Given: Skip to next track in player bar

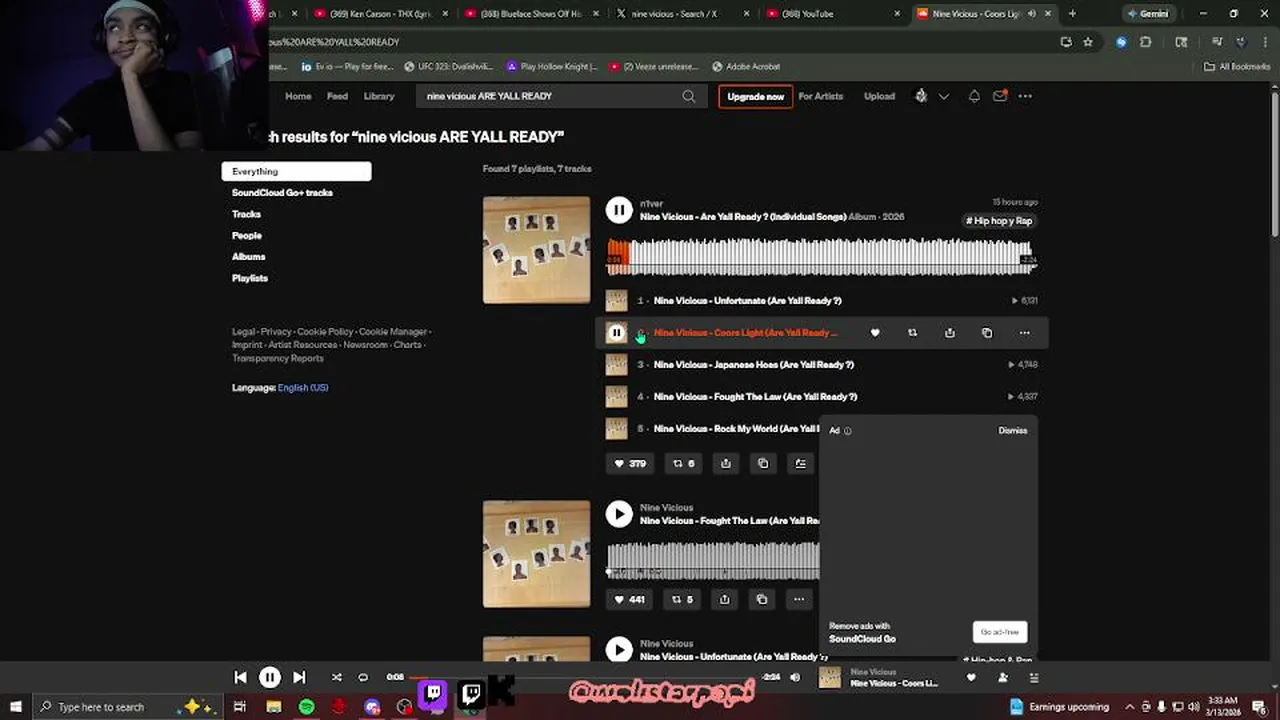Looking at the screenshot, I should click(299, 677).
